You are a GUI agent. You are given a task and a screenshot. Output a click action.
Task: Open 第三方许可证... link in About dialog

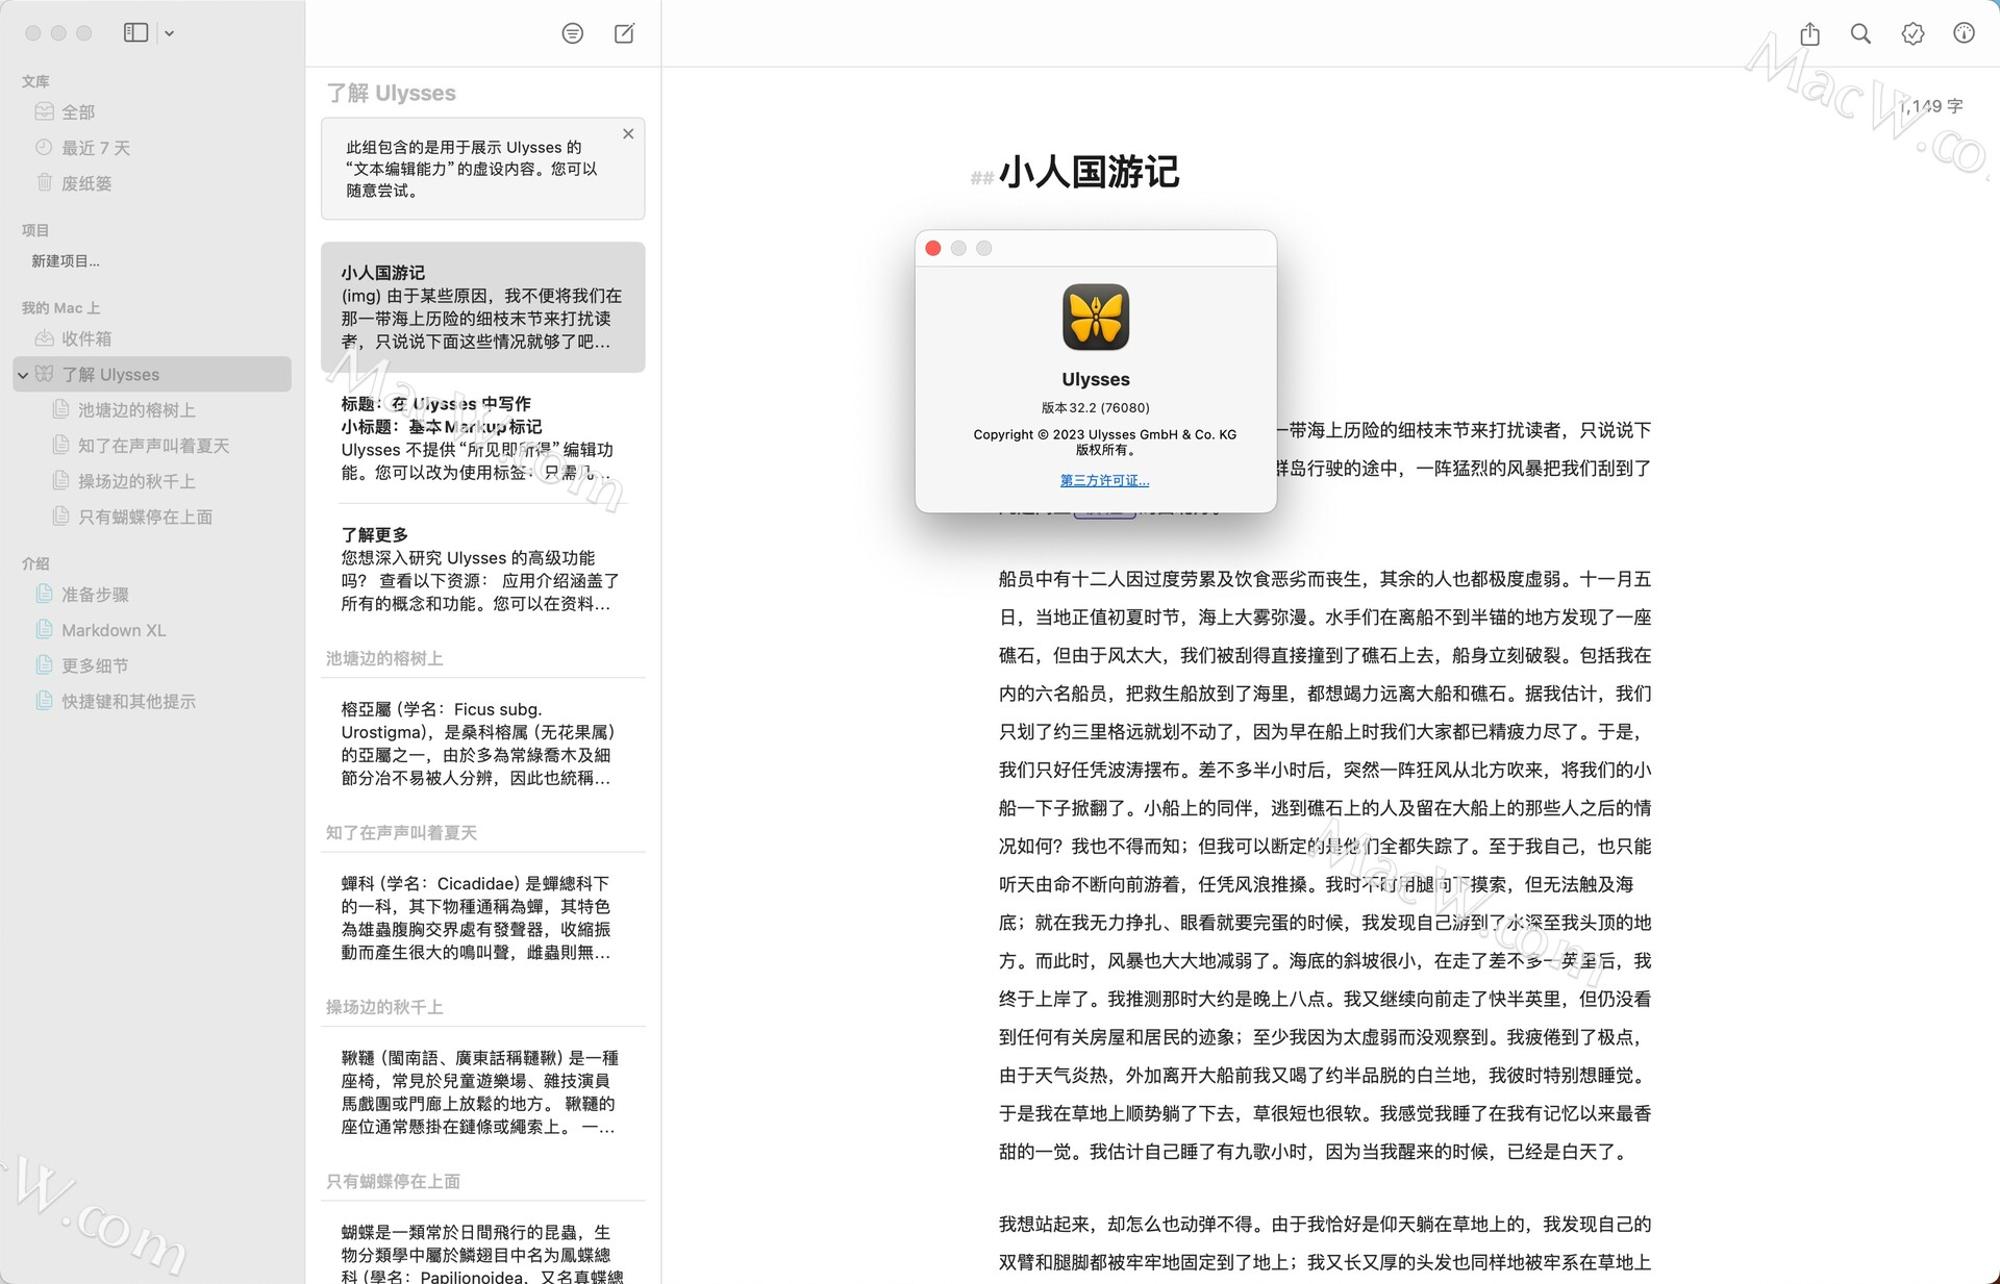(1104, 481)
